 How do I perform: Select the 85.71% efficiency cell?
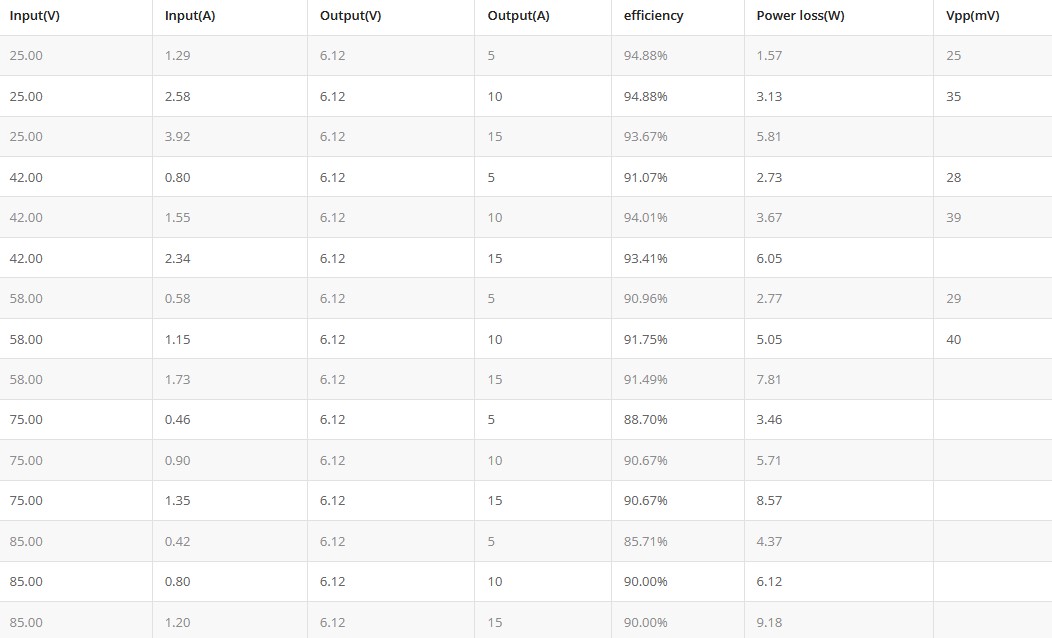click(x=645, y=541)
